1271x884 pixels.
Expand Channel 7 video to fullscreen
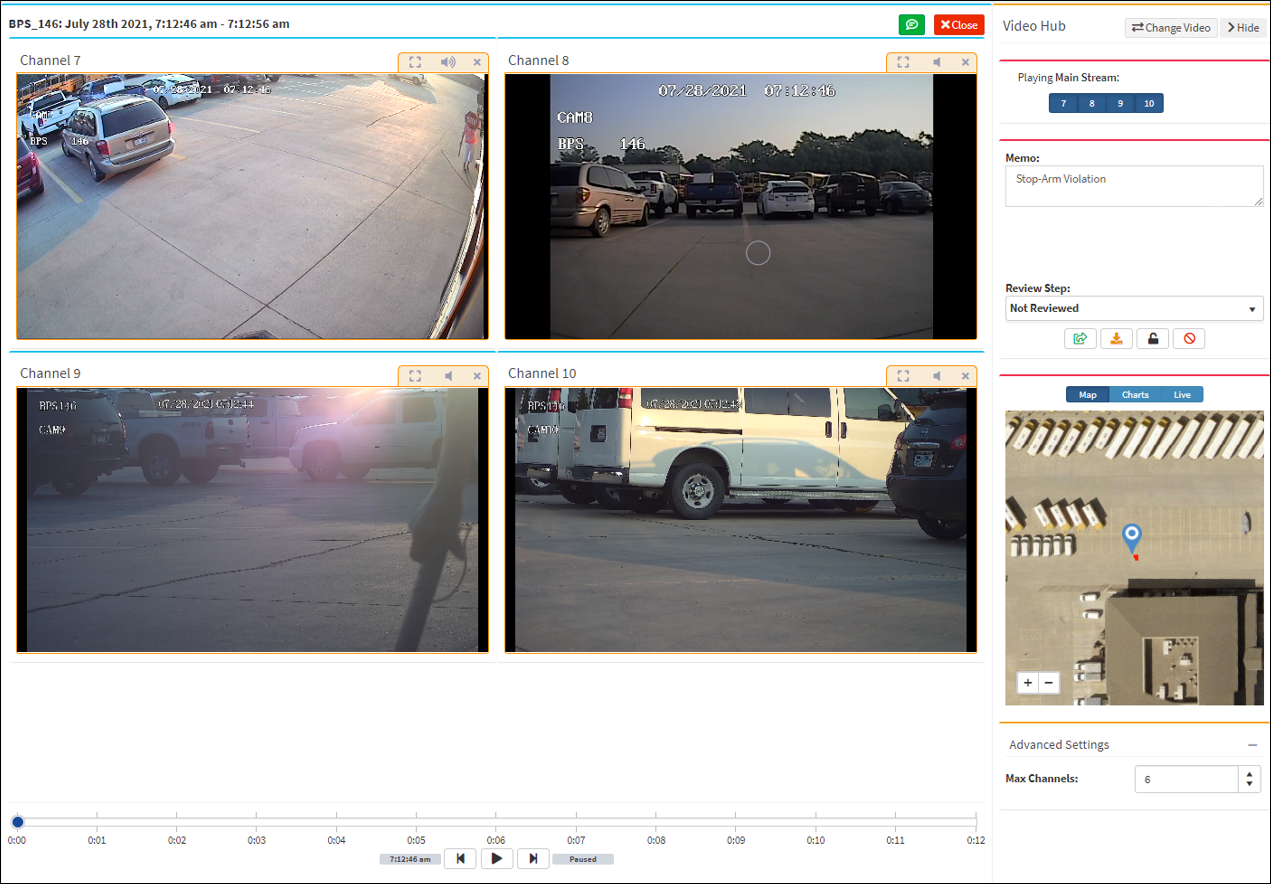point(415,62)
